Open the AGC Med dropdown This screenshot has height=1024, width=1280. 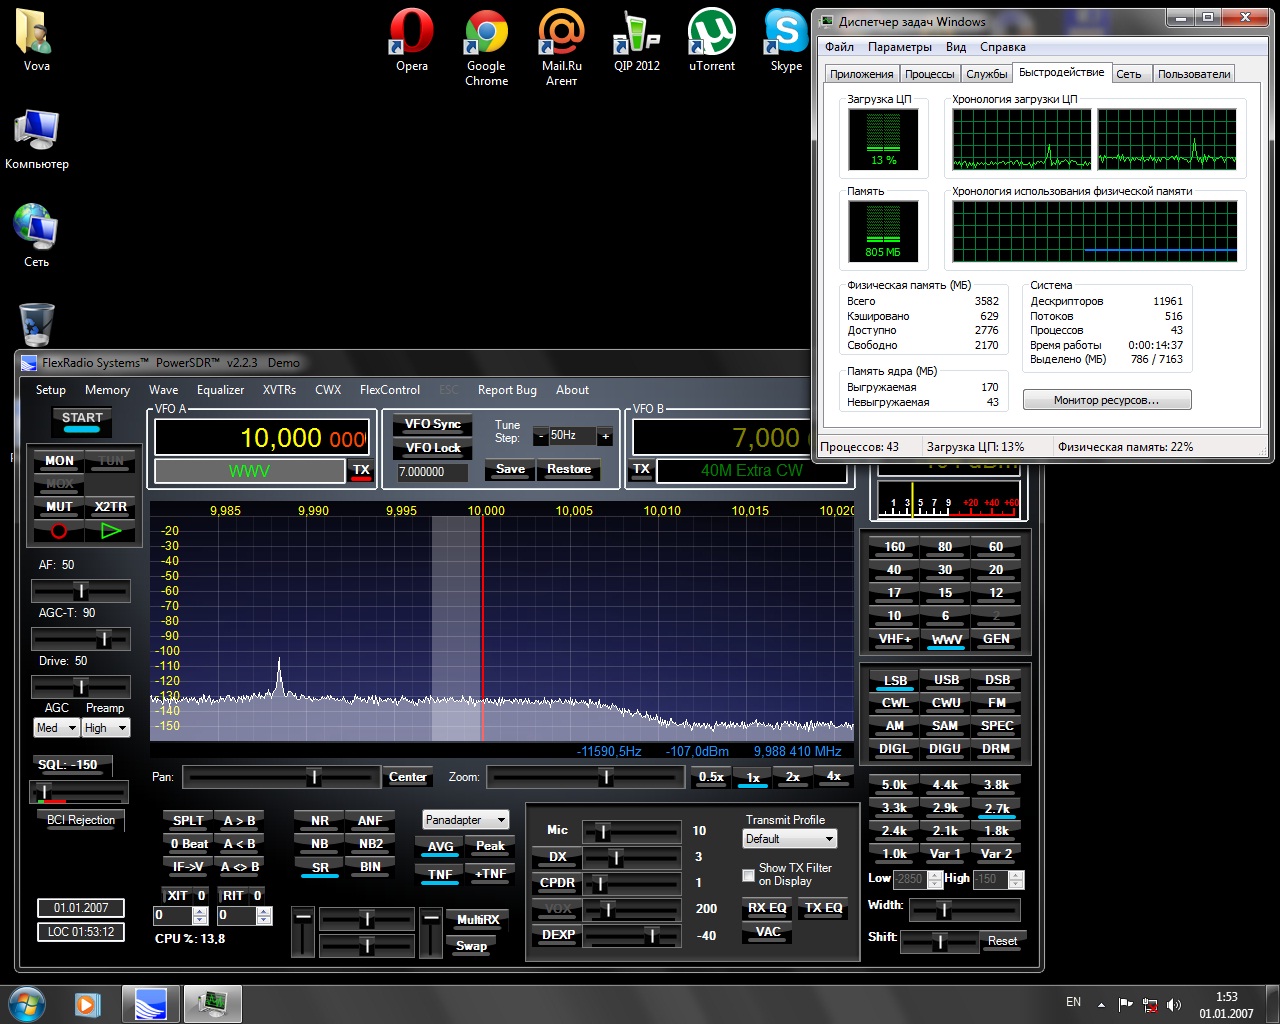(56, 728)
